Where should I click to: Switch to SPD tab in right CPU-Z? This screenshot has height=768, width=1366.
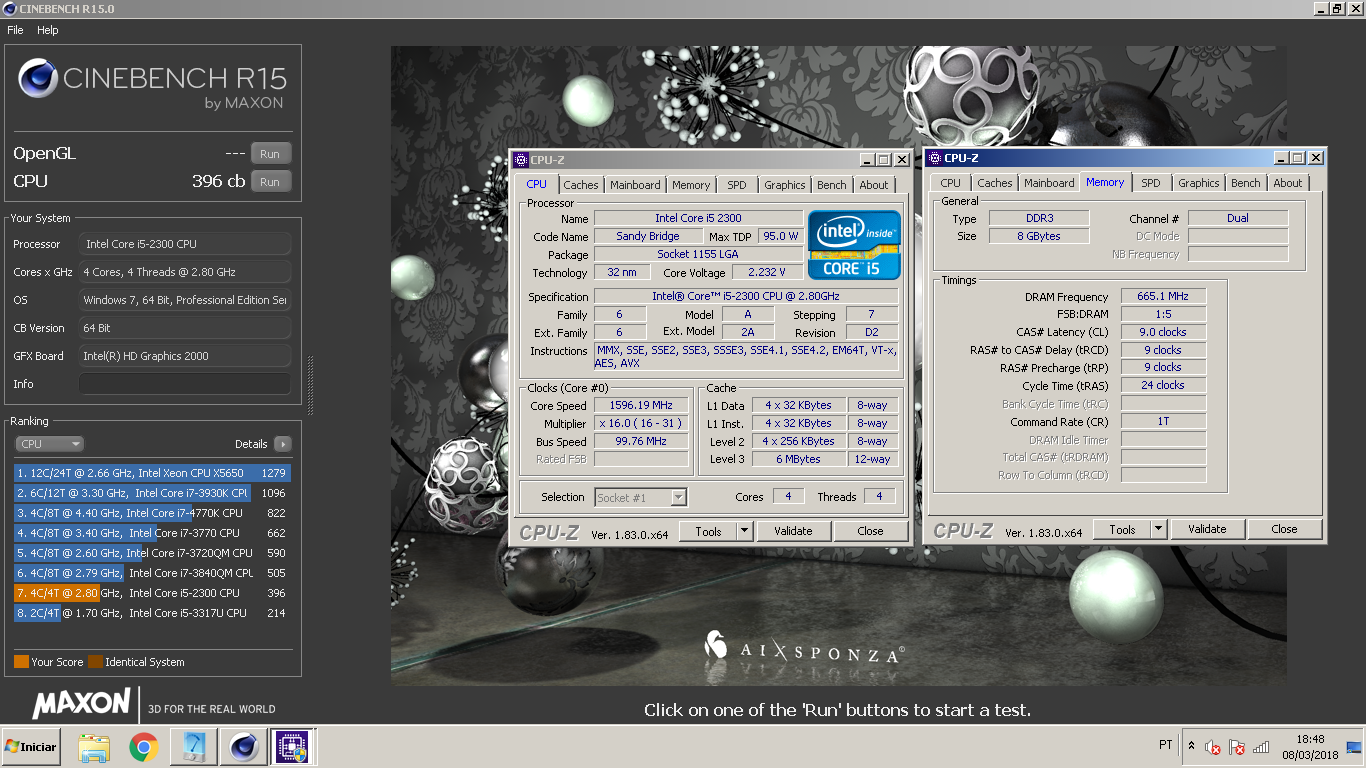click(1151, 183)
